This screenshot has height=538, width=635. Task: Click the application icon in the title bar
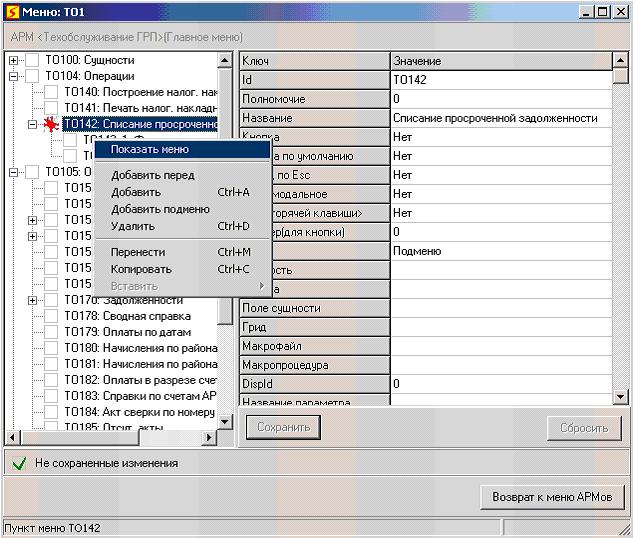[x=11, y=10]
